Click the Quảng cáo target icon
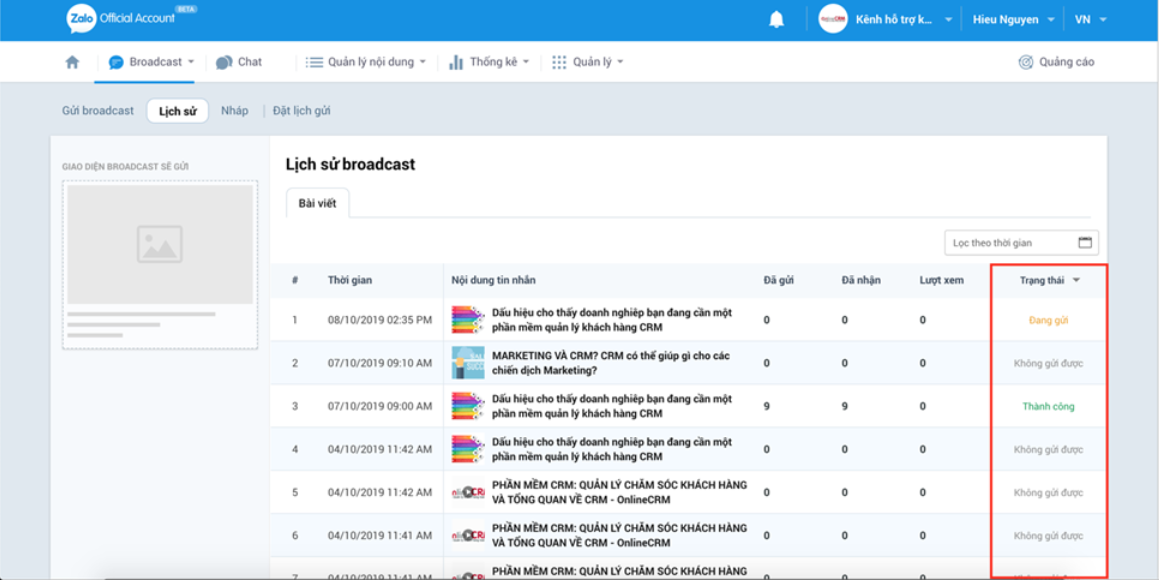The width and height of the screenshot is (1159, 580). tap(1025, 62)
